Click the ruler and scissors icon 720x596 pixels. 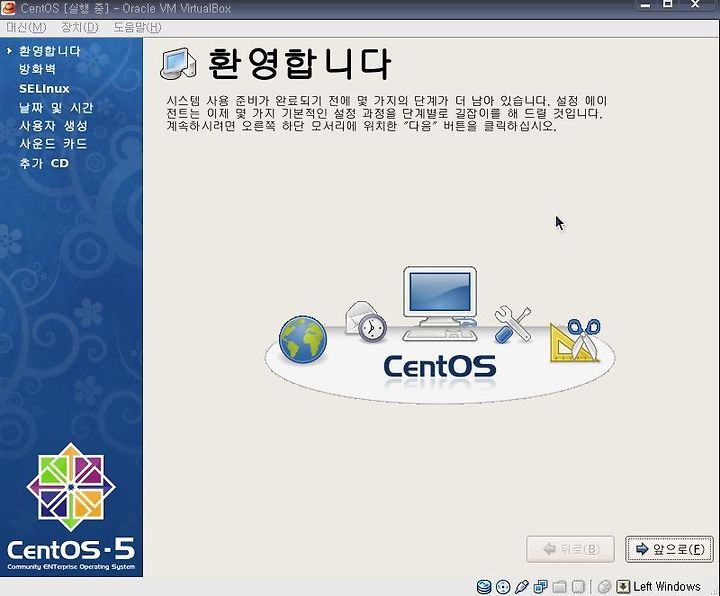click(x=575, y=340)
